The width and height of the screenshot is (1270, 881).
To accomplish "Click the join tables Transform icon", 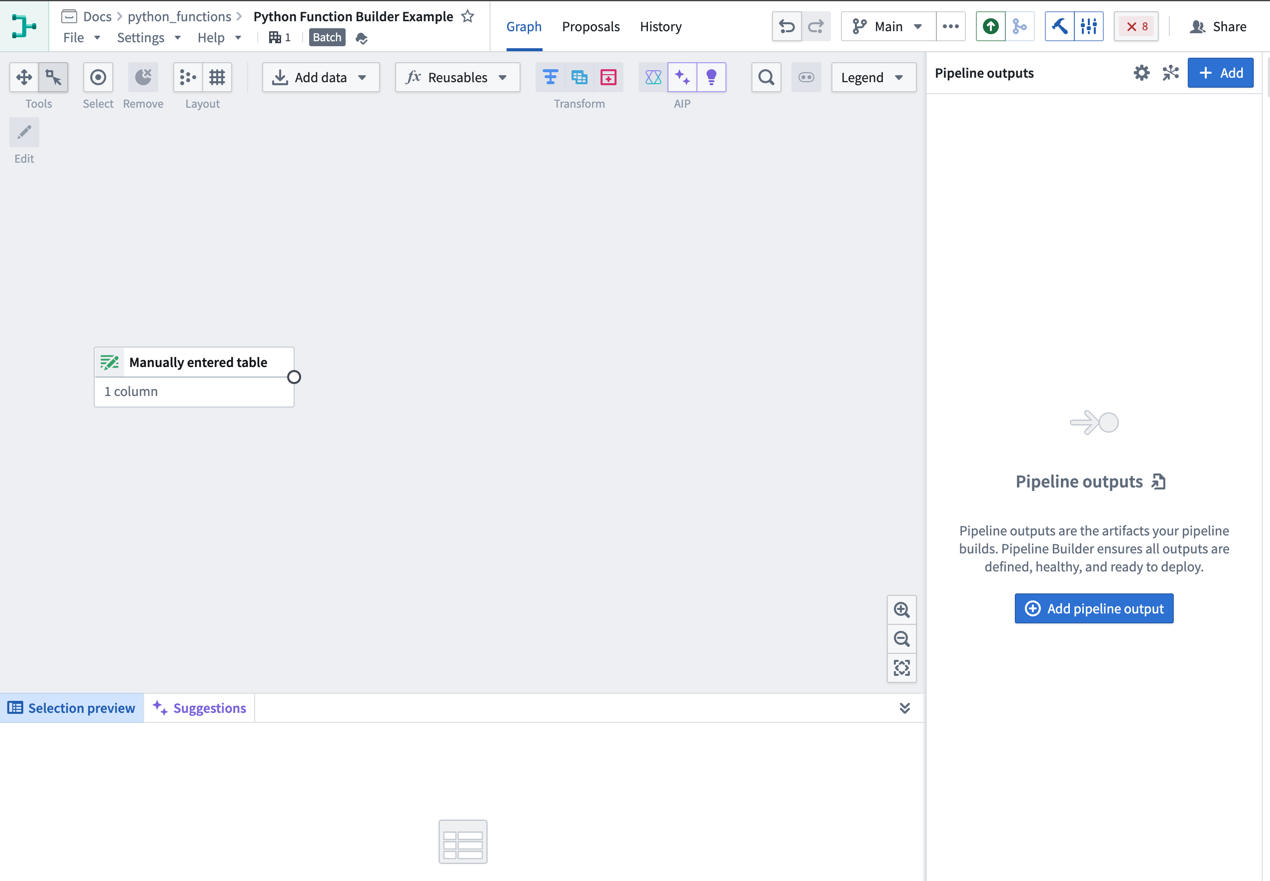I will click(x=579, y=77).
